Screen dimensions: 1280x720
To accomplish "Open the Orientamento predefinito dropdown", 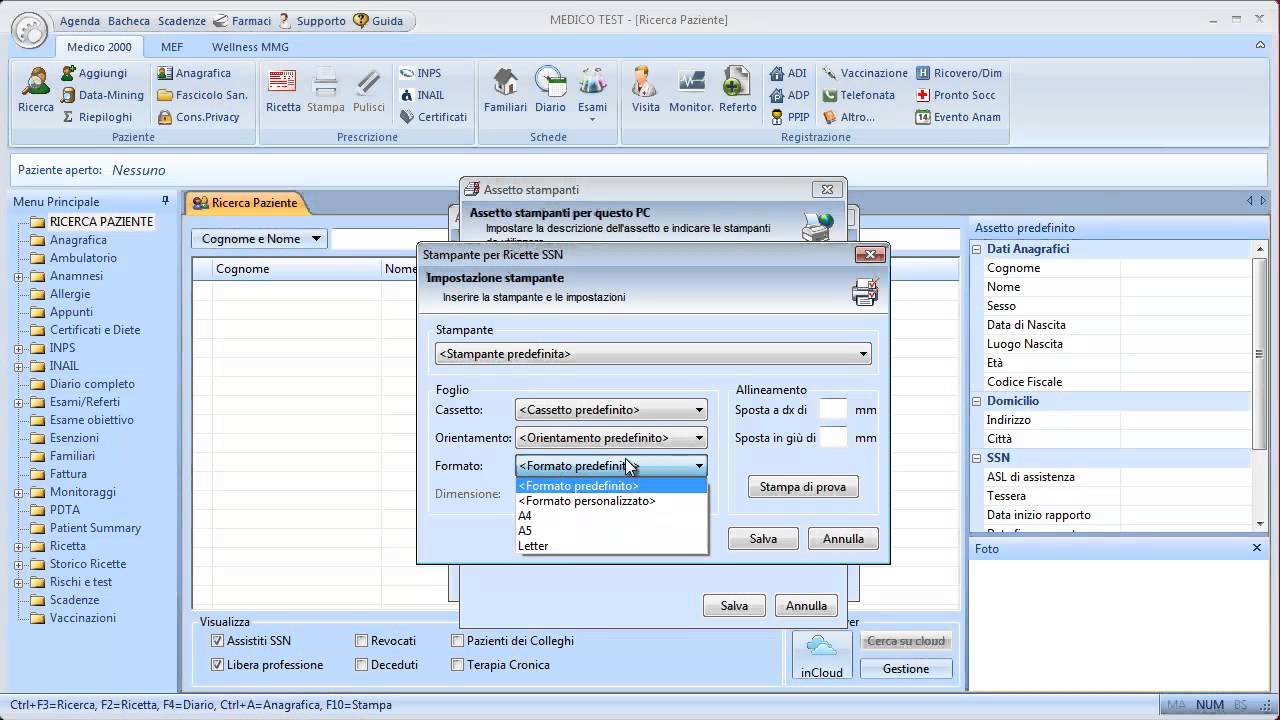I will [611, 438].
